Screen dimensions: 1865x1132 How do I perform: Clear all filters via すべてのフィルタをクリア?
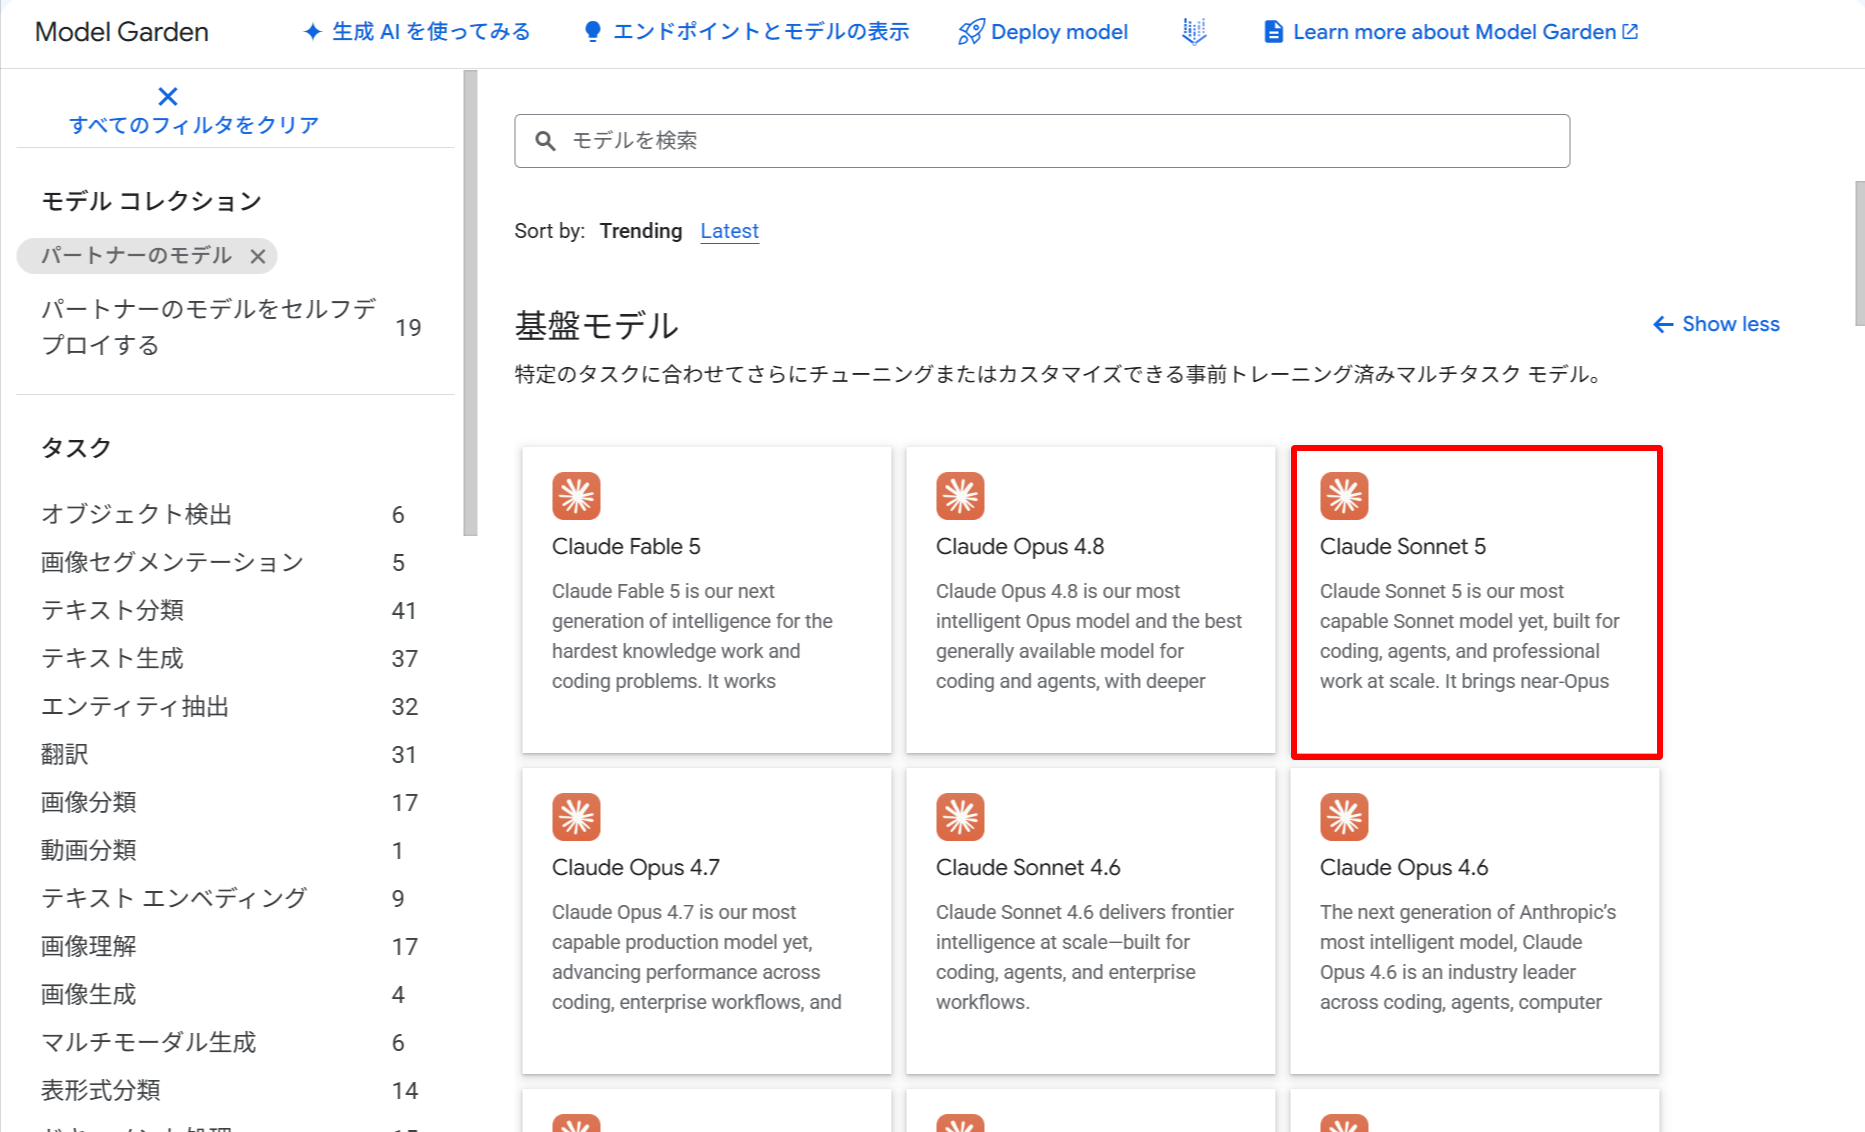pos(194,125)
